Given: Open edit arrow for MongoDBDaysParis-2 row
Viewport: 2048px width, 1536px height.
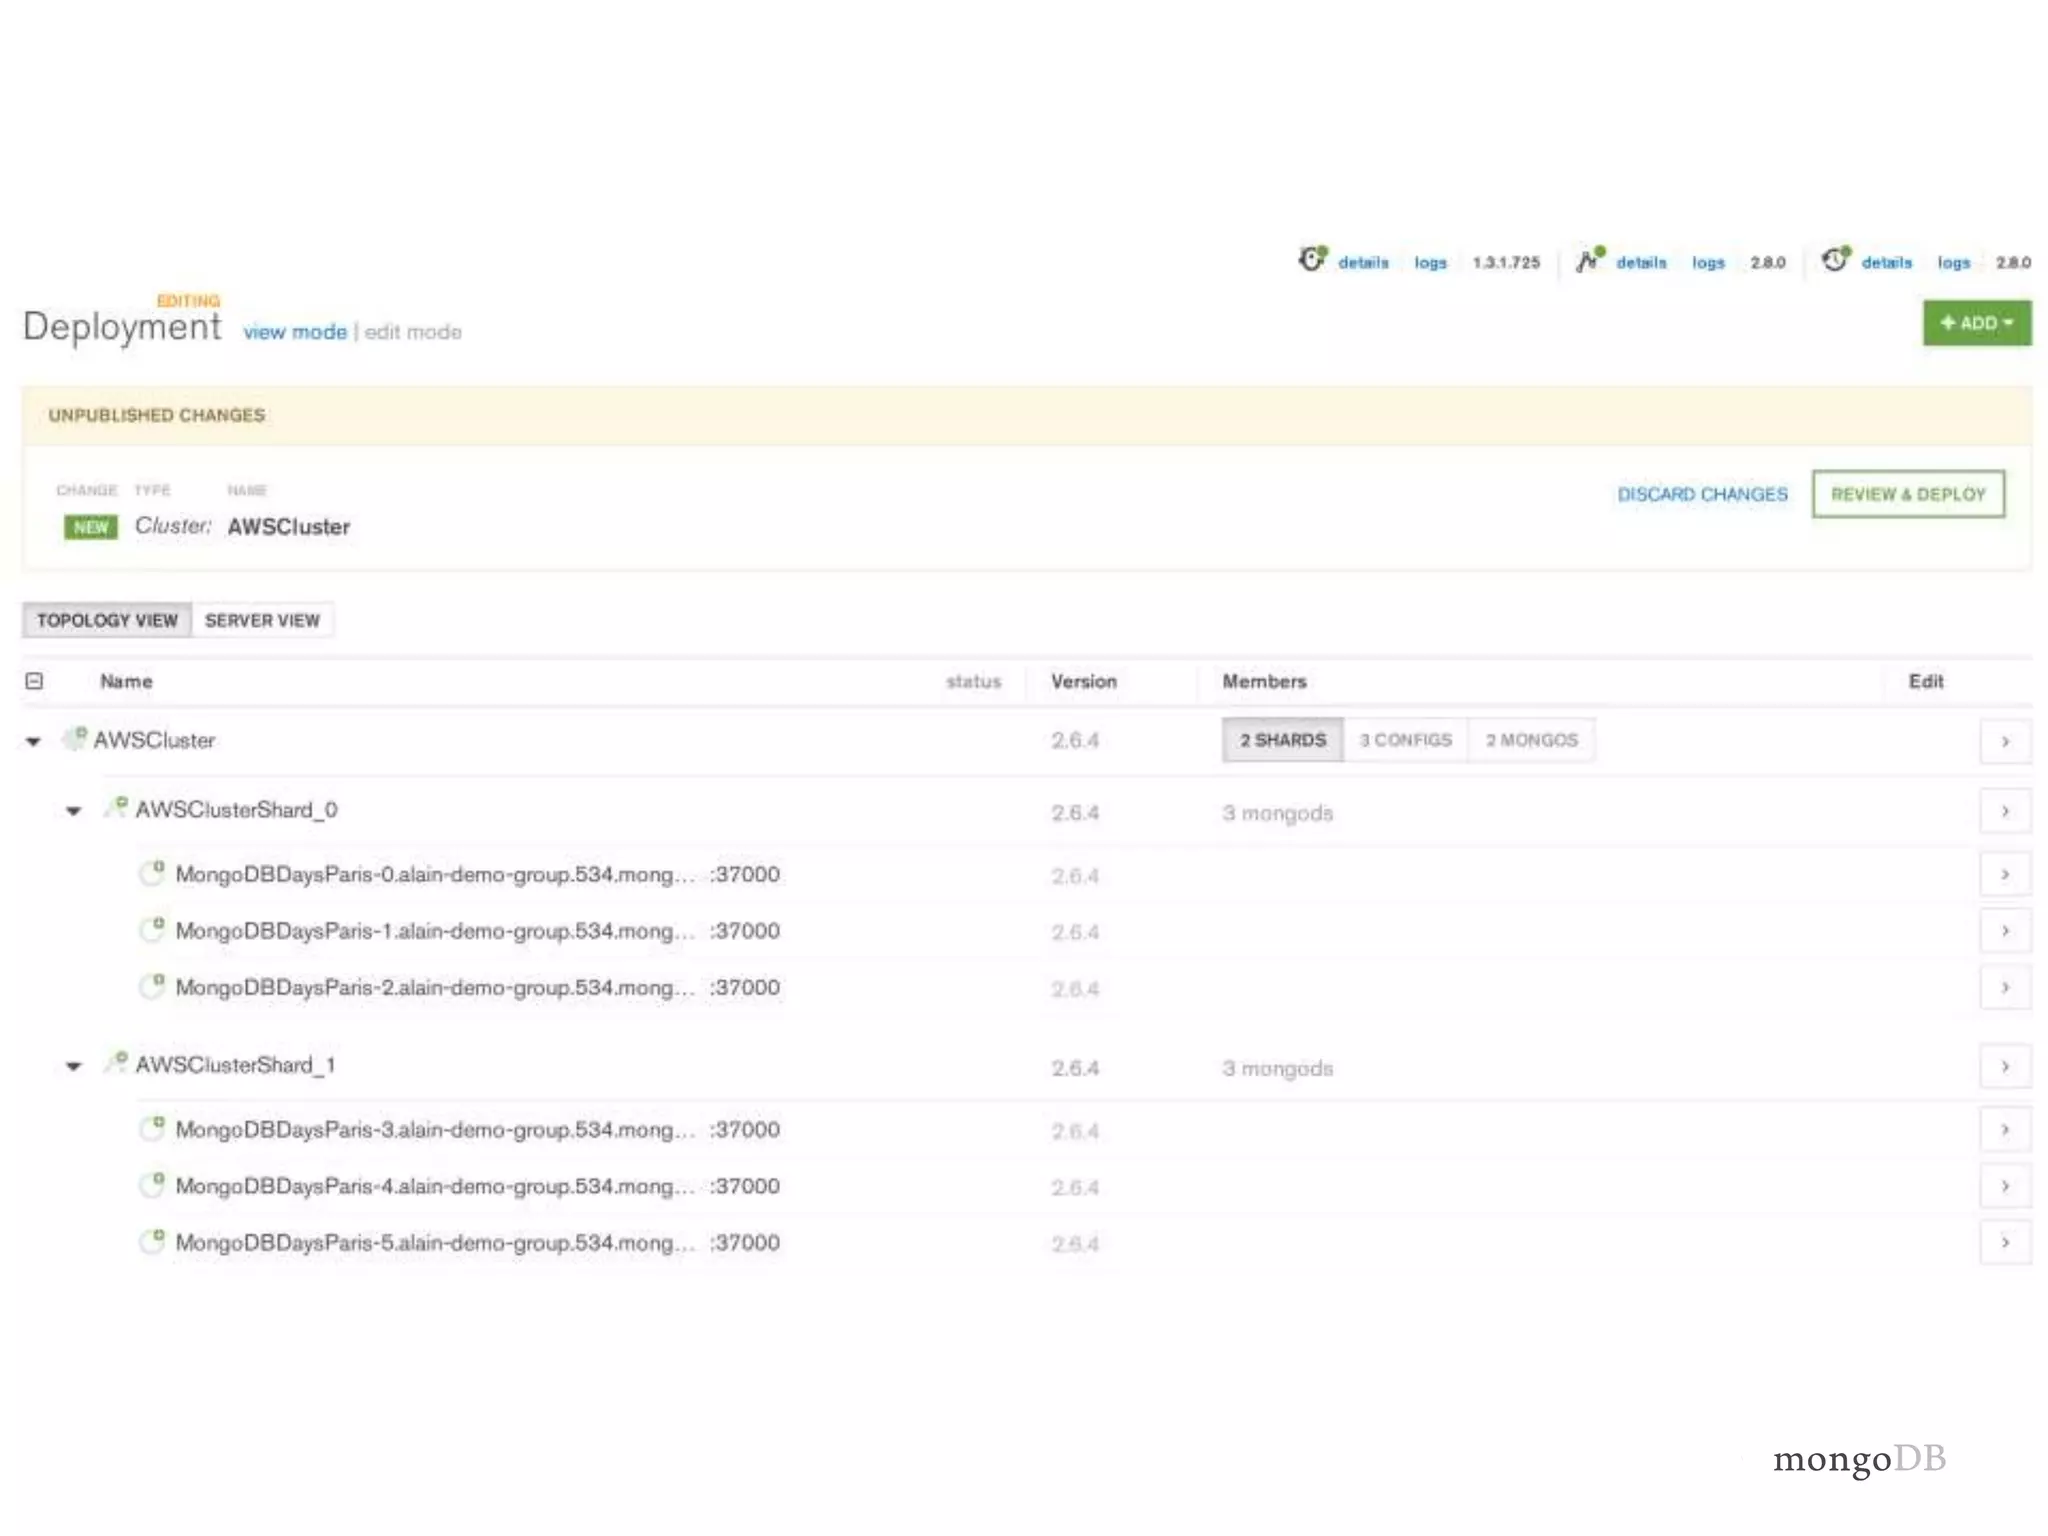Looking at the screenshot, I should tap(2005, 987).
